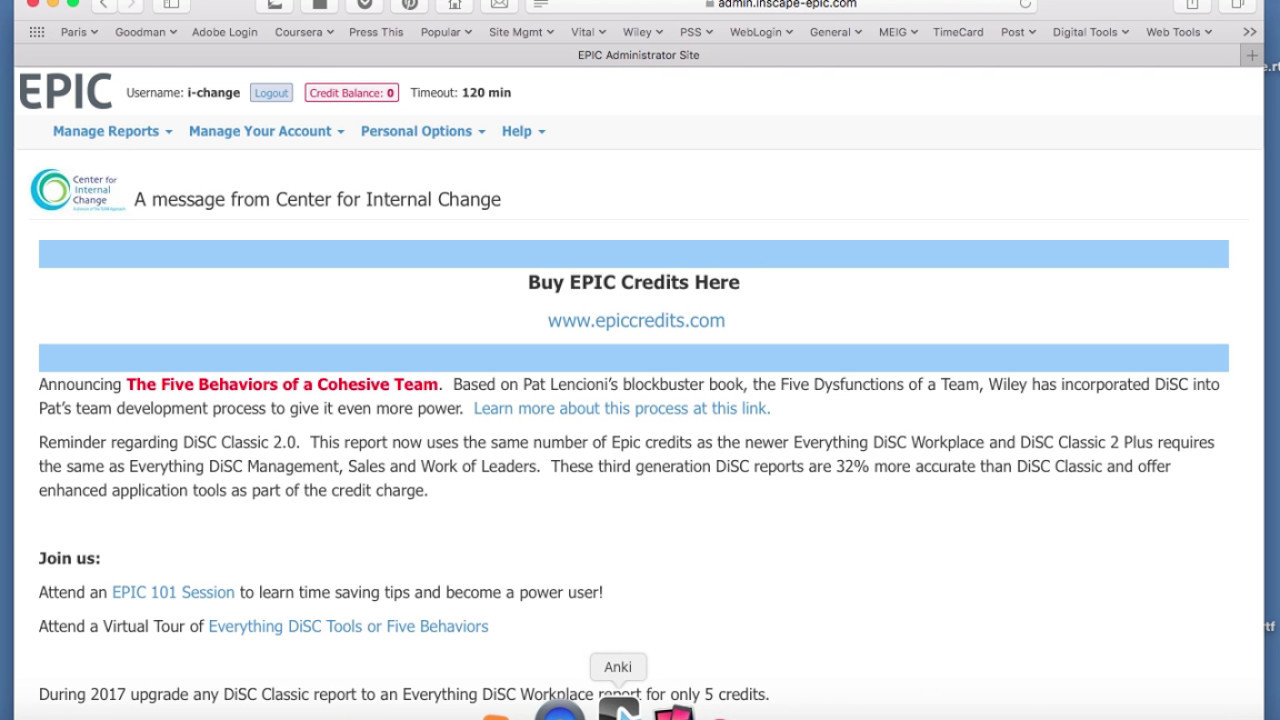Open the Press This bookmark
The width and height of the screenshot is (1280, 720).
[376, 32]
